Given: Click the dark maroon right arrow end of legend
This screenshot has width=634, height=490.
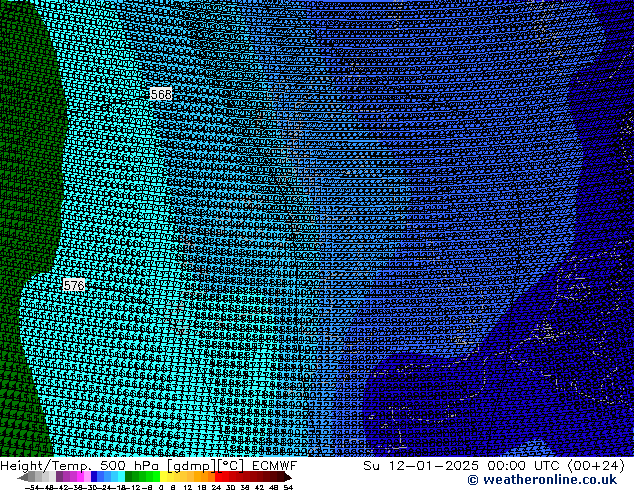Looking at the screenshot, I should [x=287, y=477].
